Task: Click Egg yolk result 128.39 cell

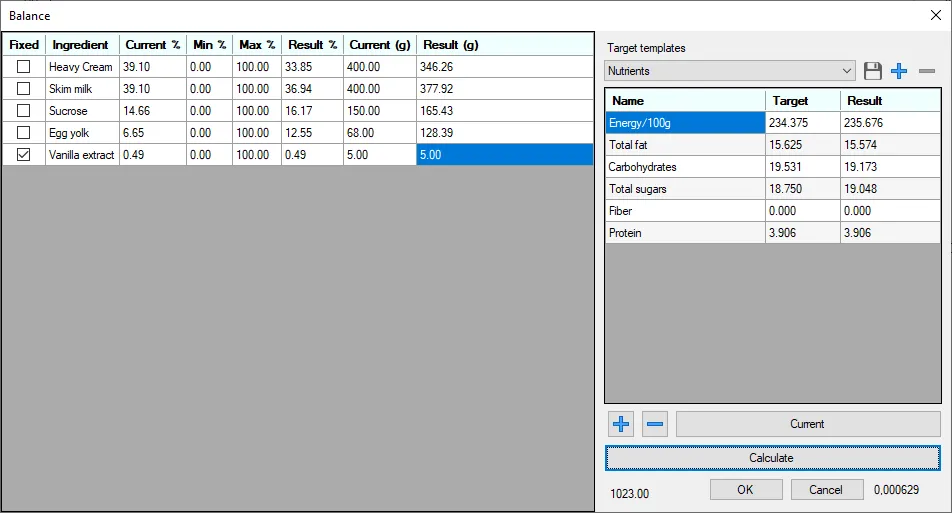Action: (505, 132)
